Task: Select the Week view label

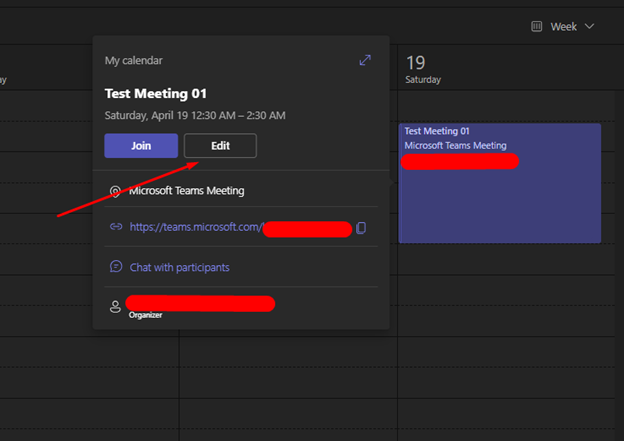Action: [x=564, y=27]
